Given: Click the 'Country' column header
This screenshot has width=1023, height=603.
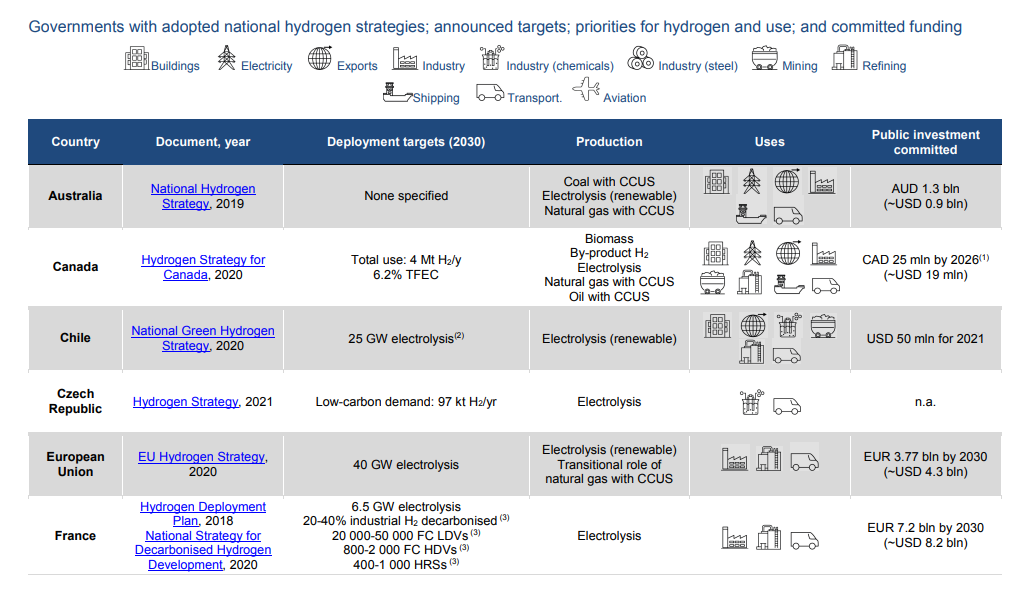Looking at the screenshot, I should [x=76, y=142].
